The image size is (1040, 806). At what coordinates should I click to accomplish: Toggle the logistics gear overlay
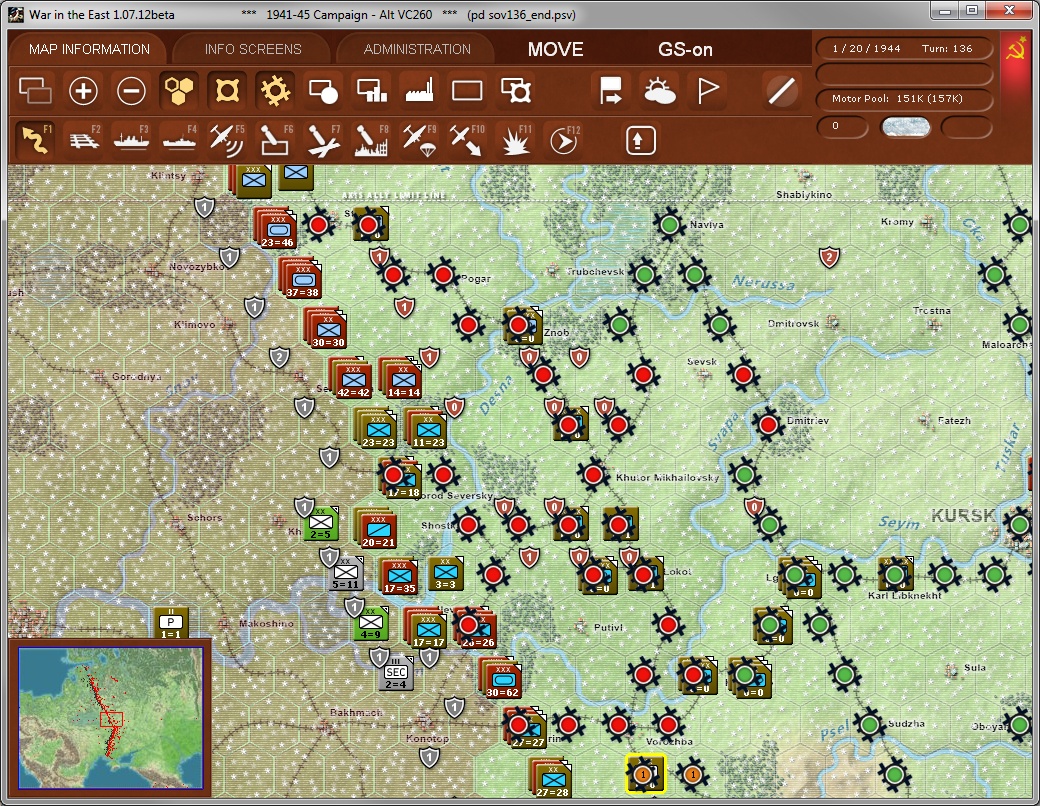(275, 90)
